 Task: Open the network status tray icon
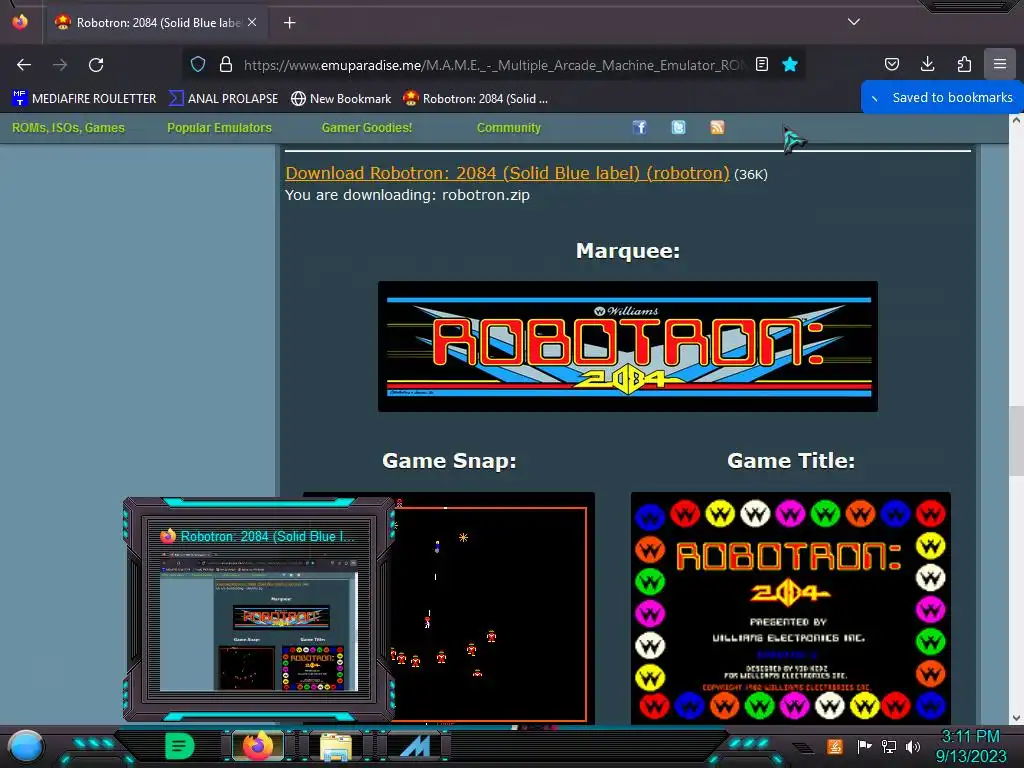pos(888,746)
